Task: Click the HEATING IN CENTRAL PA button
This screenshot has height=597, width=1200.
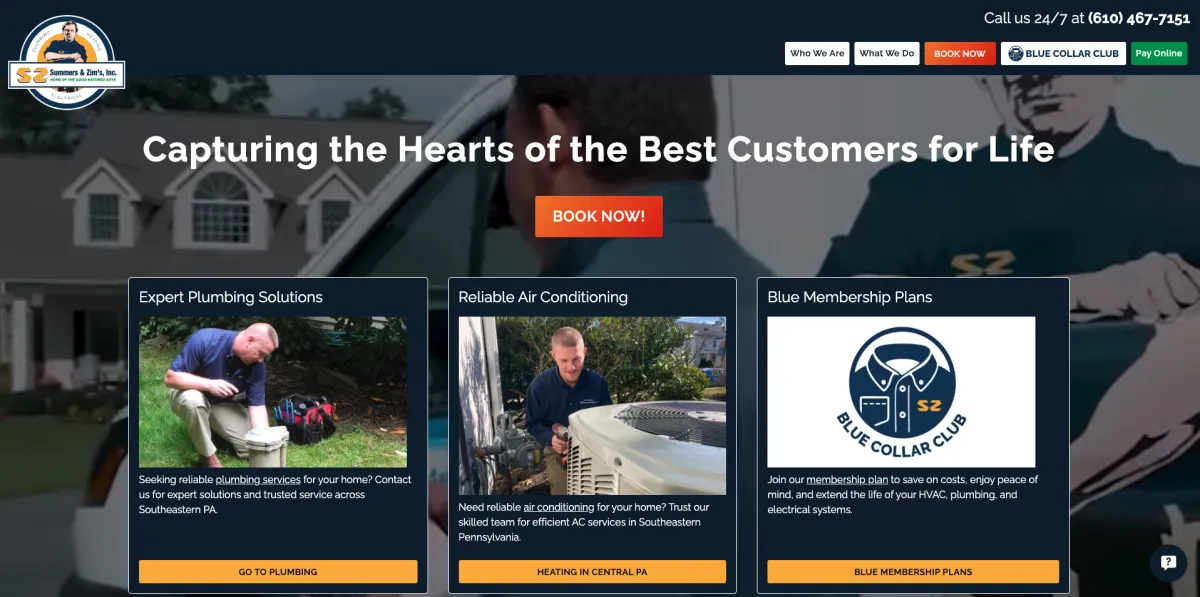Action: 592,572
